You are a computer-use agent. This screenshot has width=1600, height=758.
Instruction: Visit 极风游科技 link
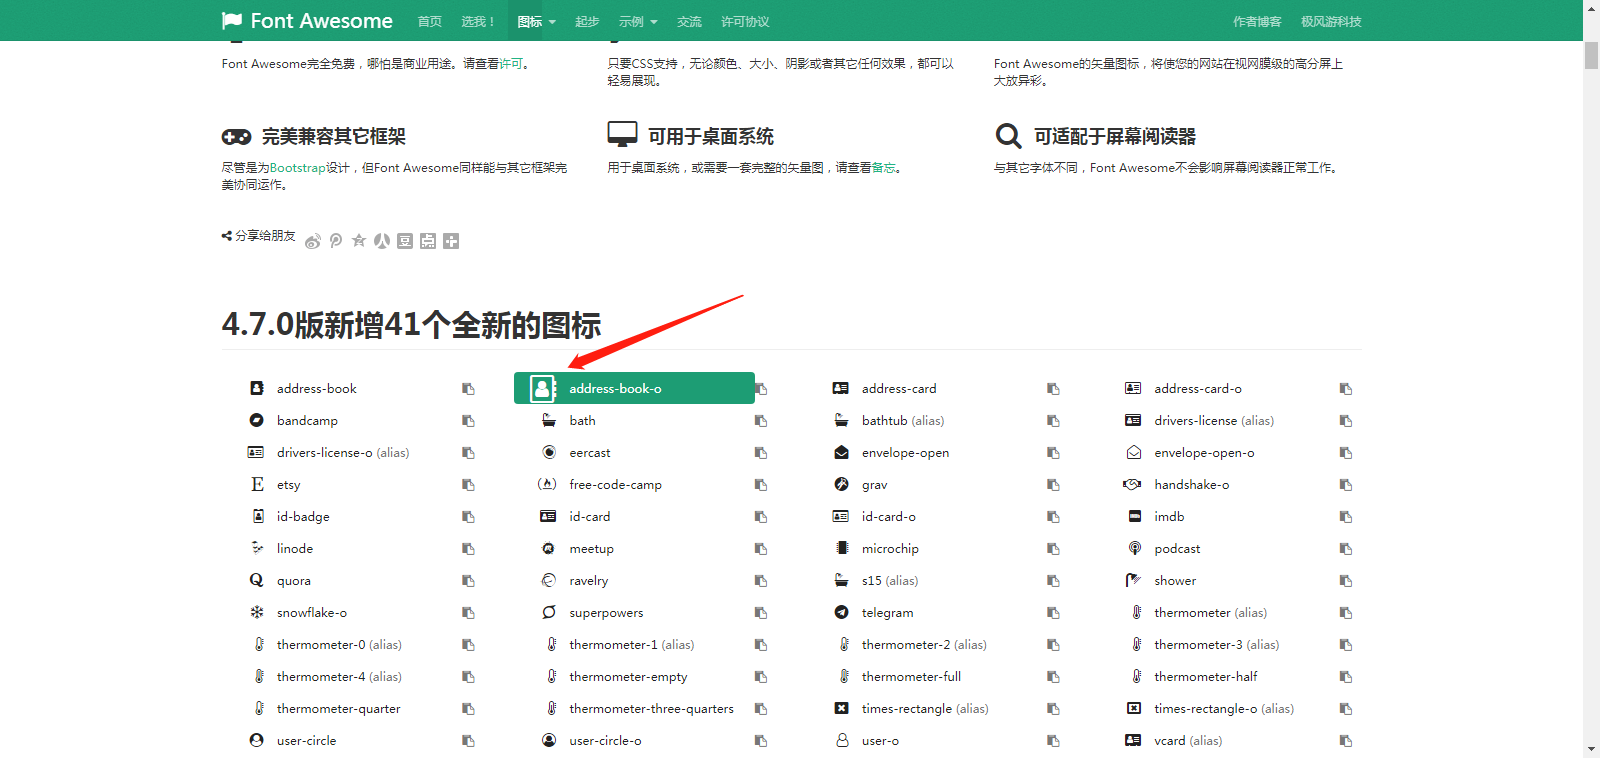click(x=1331, y=21)
